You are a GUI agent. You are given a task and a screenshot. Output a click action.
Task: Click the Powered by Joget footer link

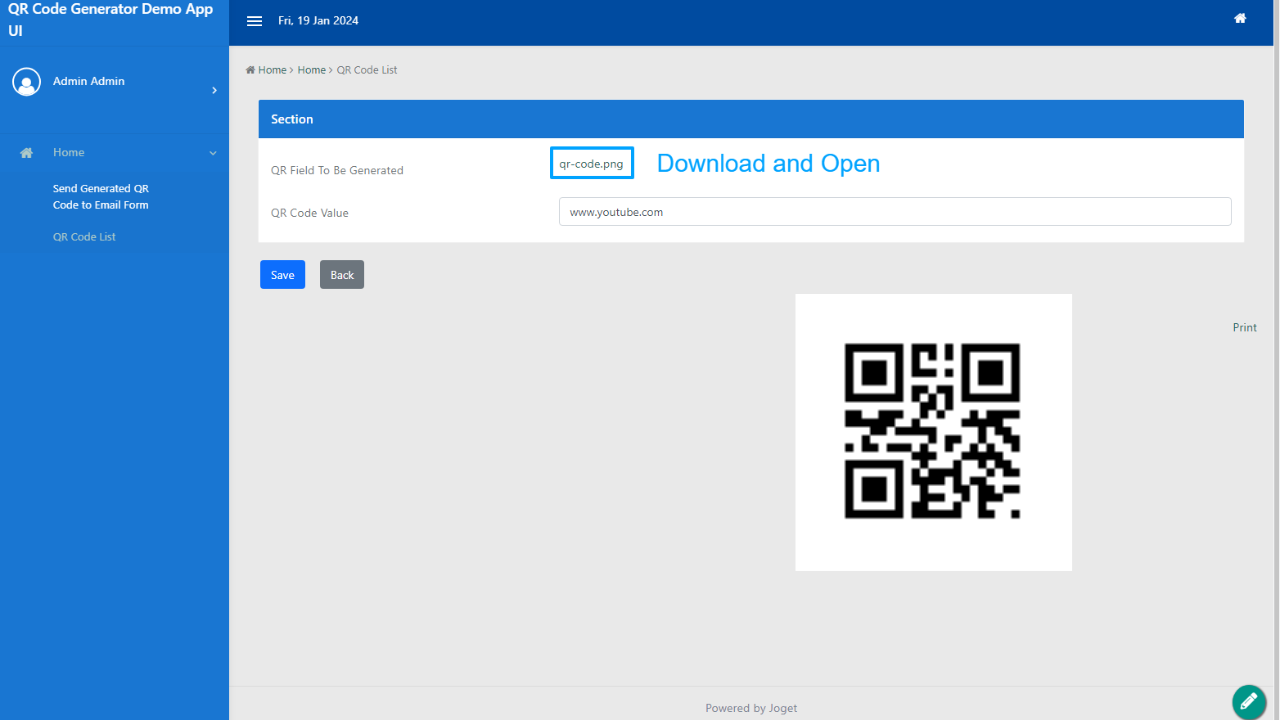click(751, 708)
